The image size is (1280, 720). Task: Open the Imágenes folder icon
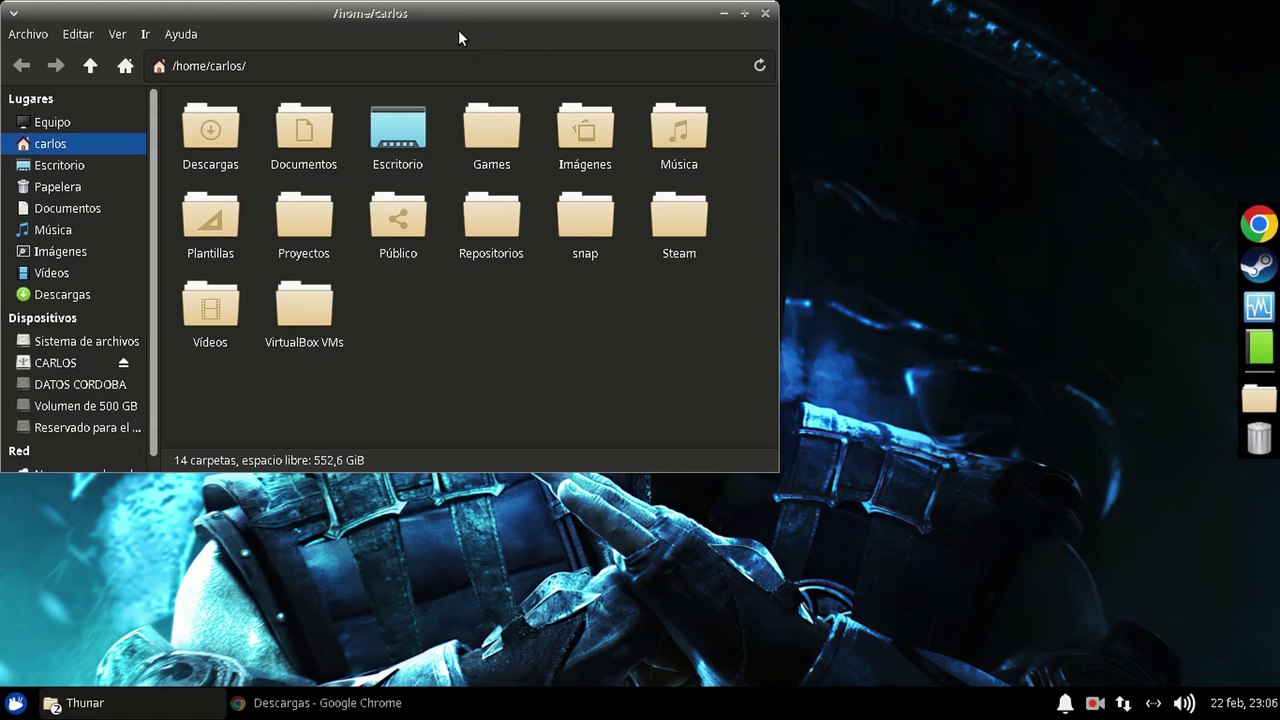[585, 128]
